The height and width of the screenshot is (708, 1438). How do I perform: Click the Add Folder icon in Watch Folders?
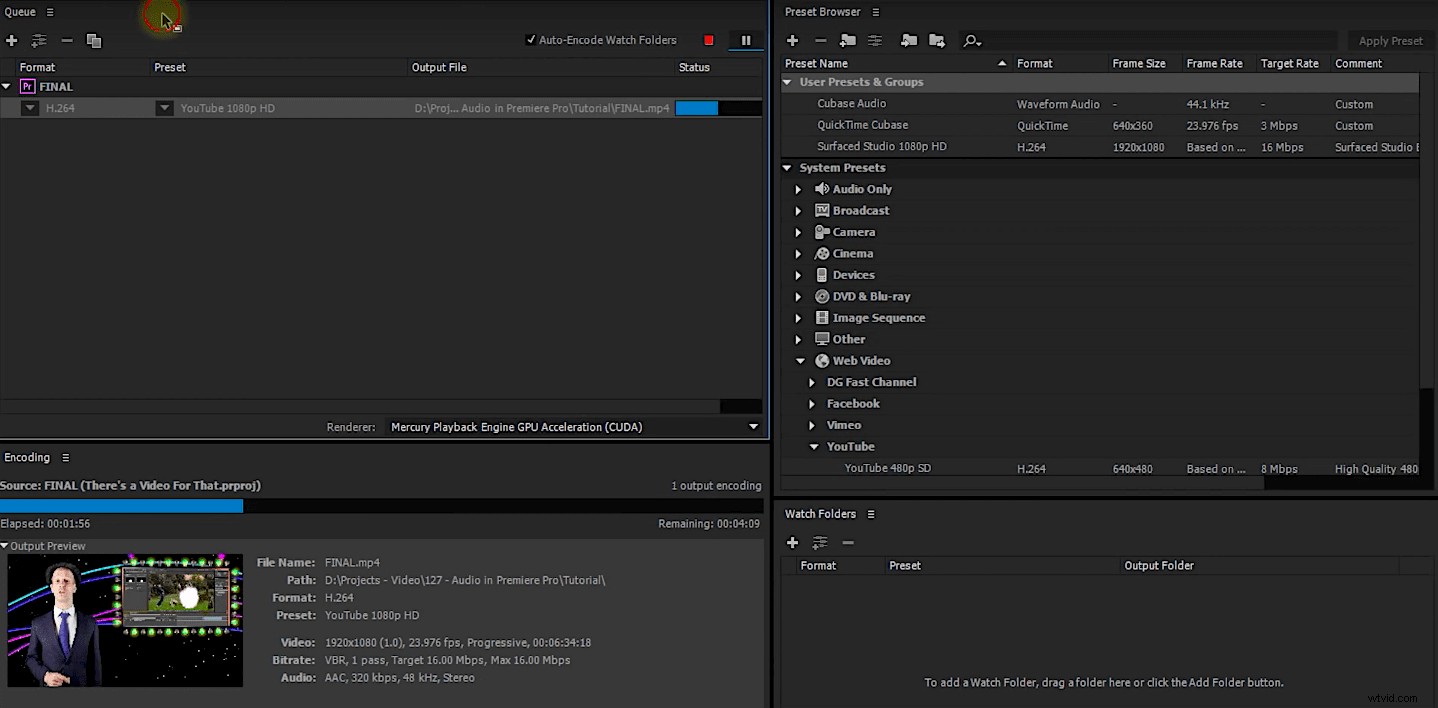[x=793, y=542]
